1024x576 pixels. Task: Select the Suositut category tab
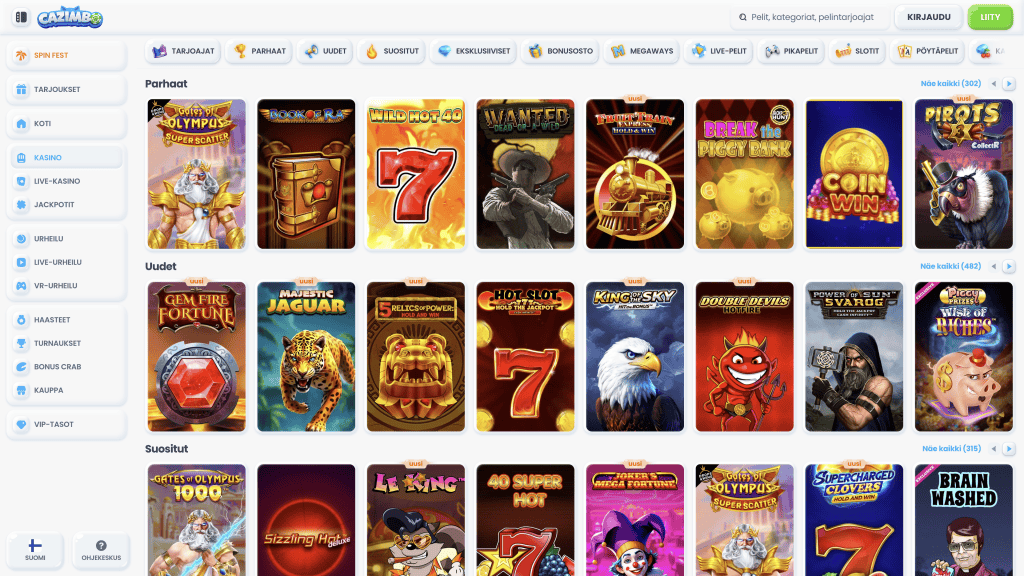(x=392, y=51)
